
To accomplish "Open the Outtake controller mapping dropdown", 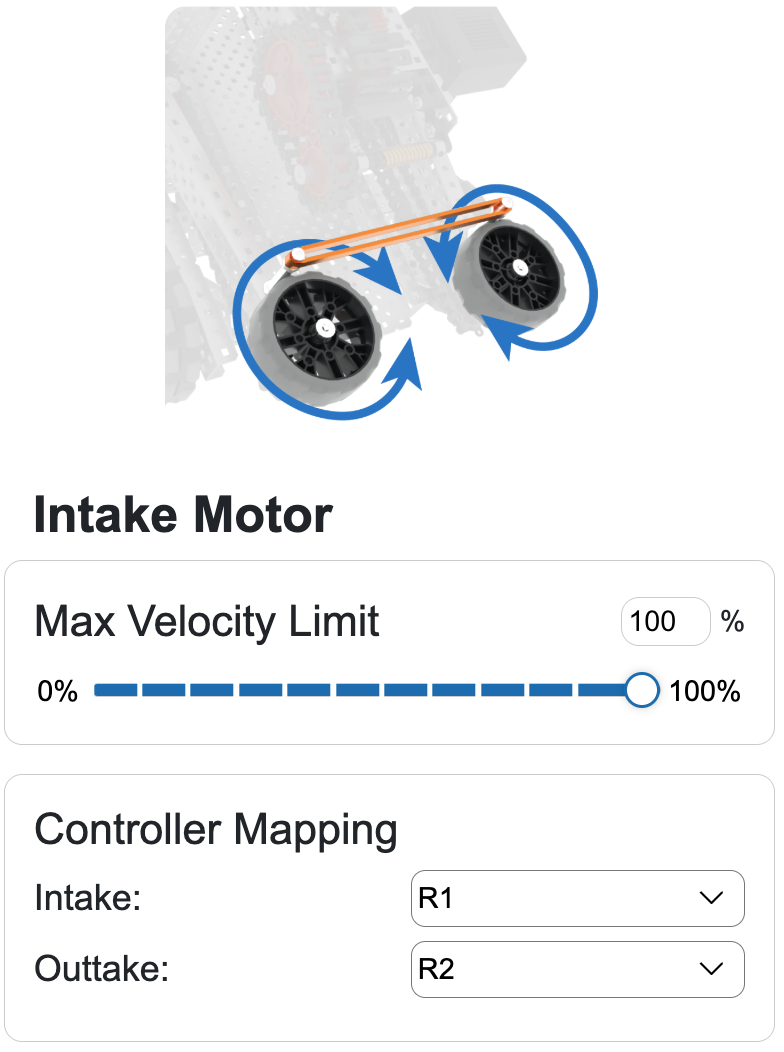I will 578,969.
